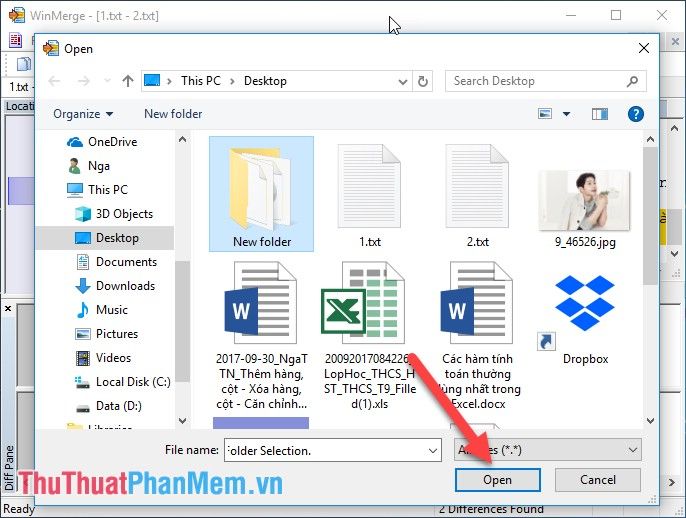Image resolution: width=686 pixels, height=518 pixels.
Task: Expand the File name dropdown
Action: coord(433,451)
